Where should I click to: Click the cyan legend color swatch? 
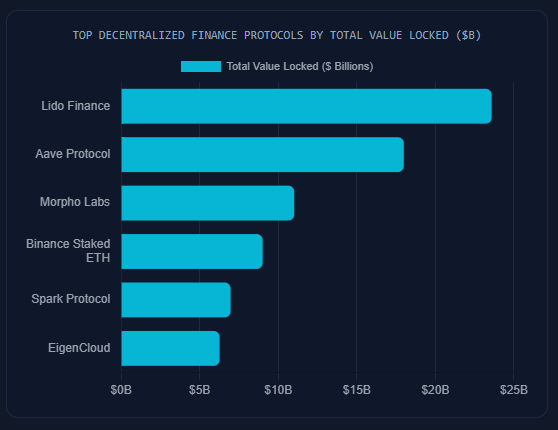[x=201, y=67]
